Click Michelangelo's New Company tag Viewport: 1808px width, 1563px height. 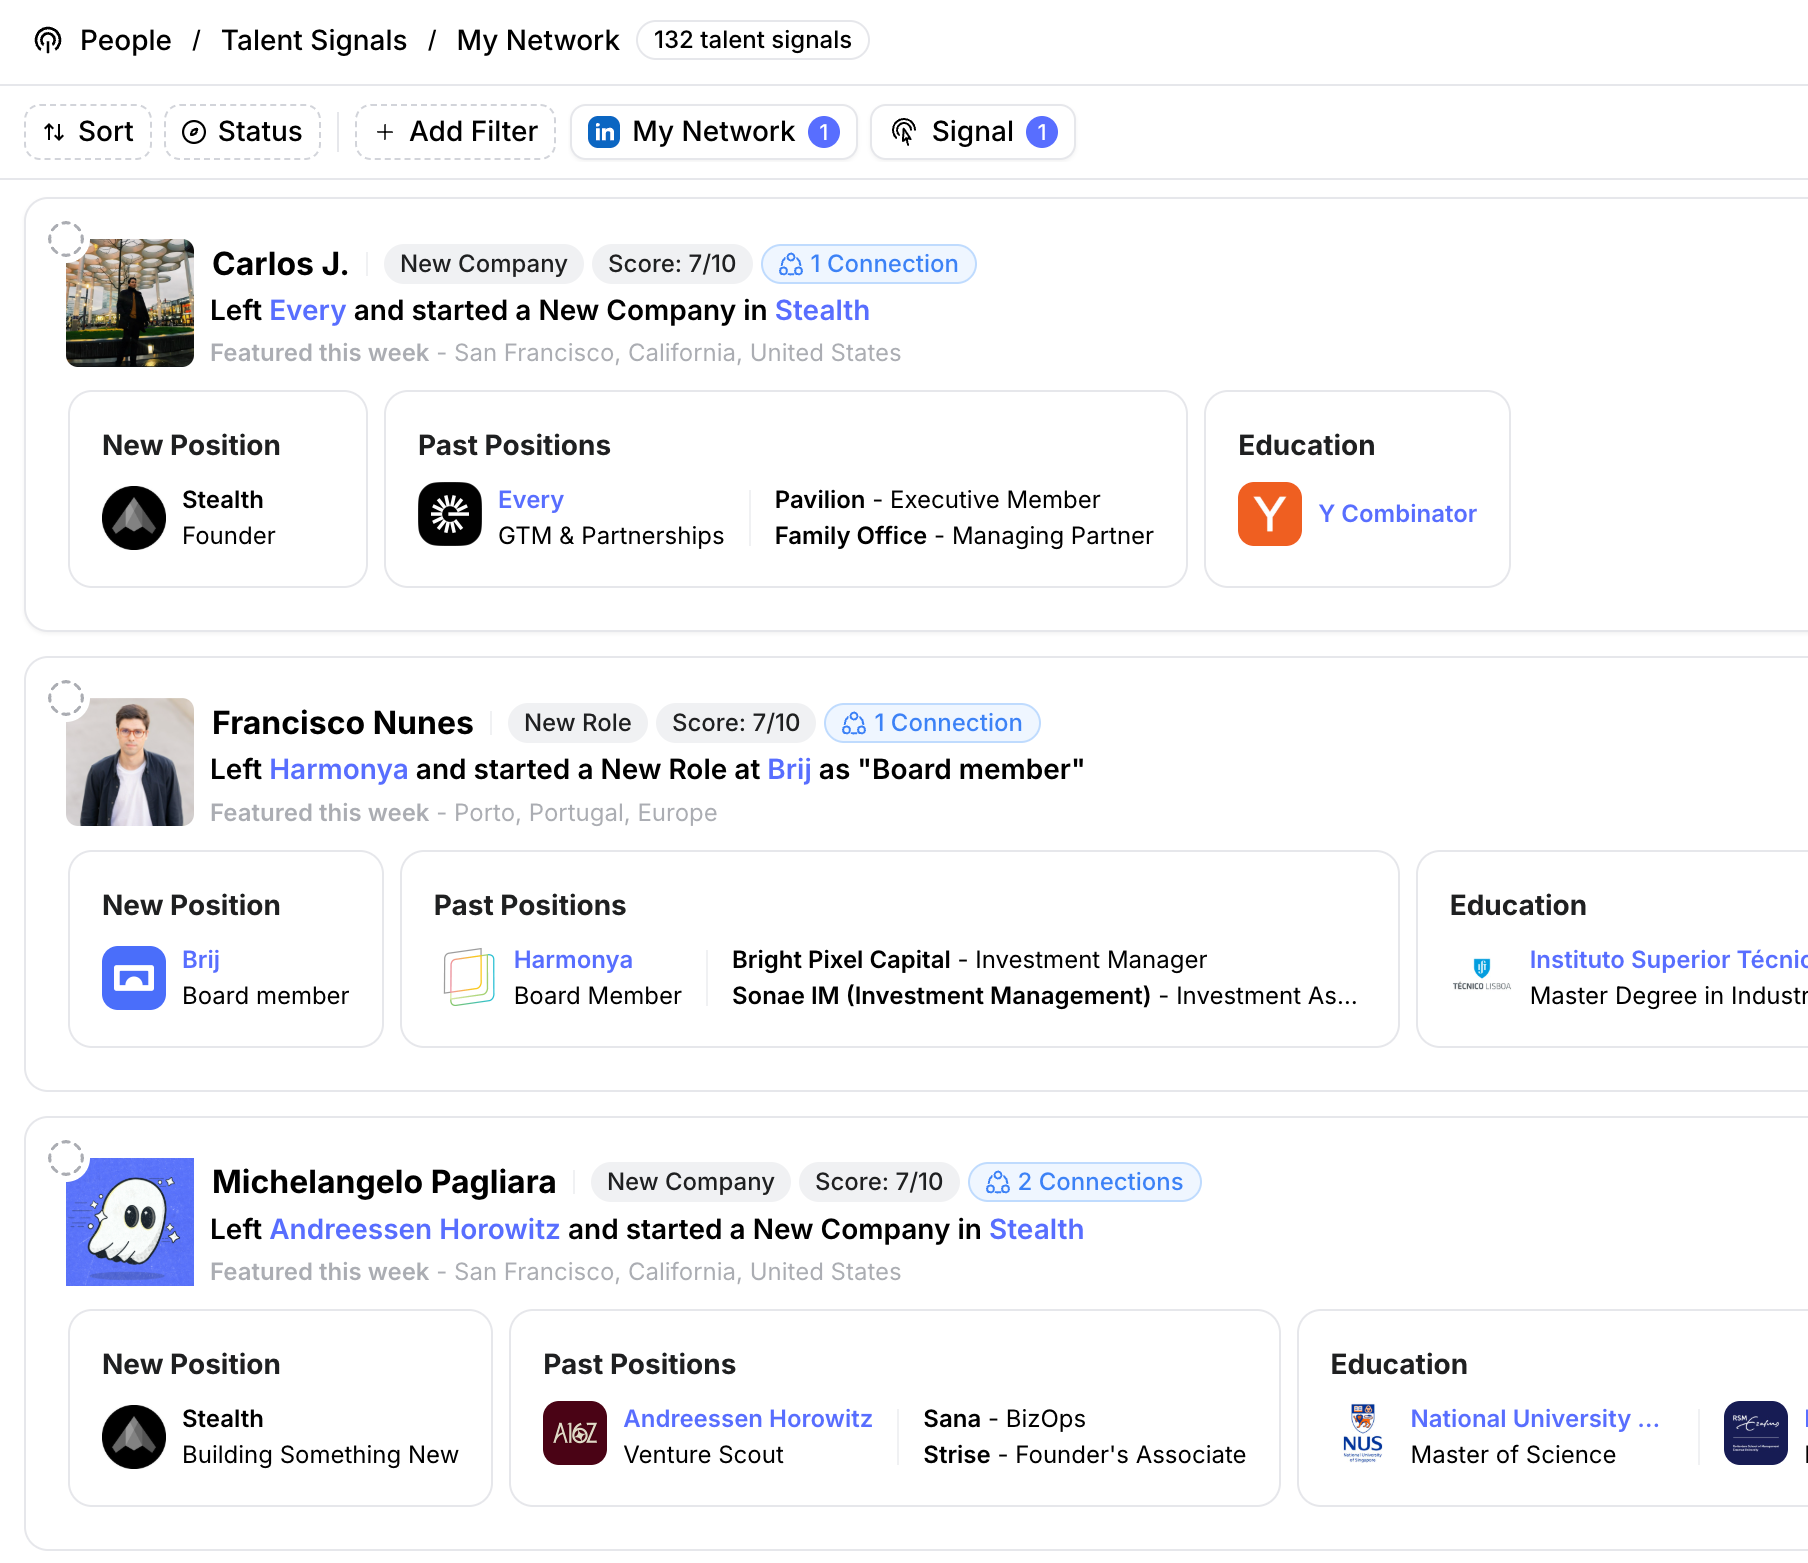[691, 1182]
